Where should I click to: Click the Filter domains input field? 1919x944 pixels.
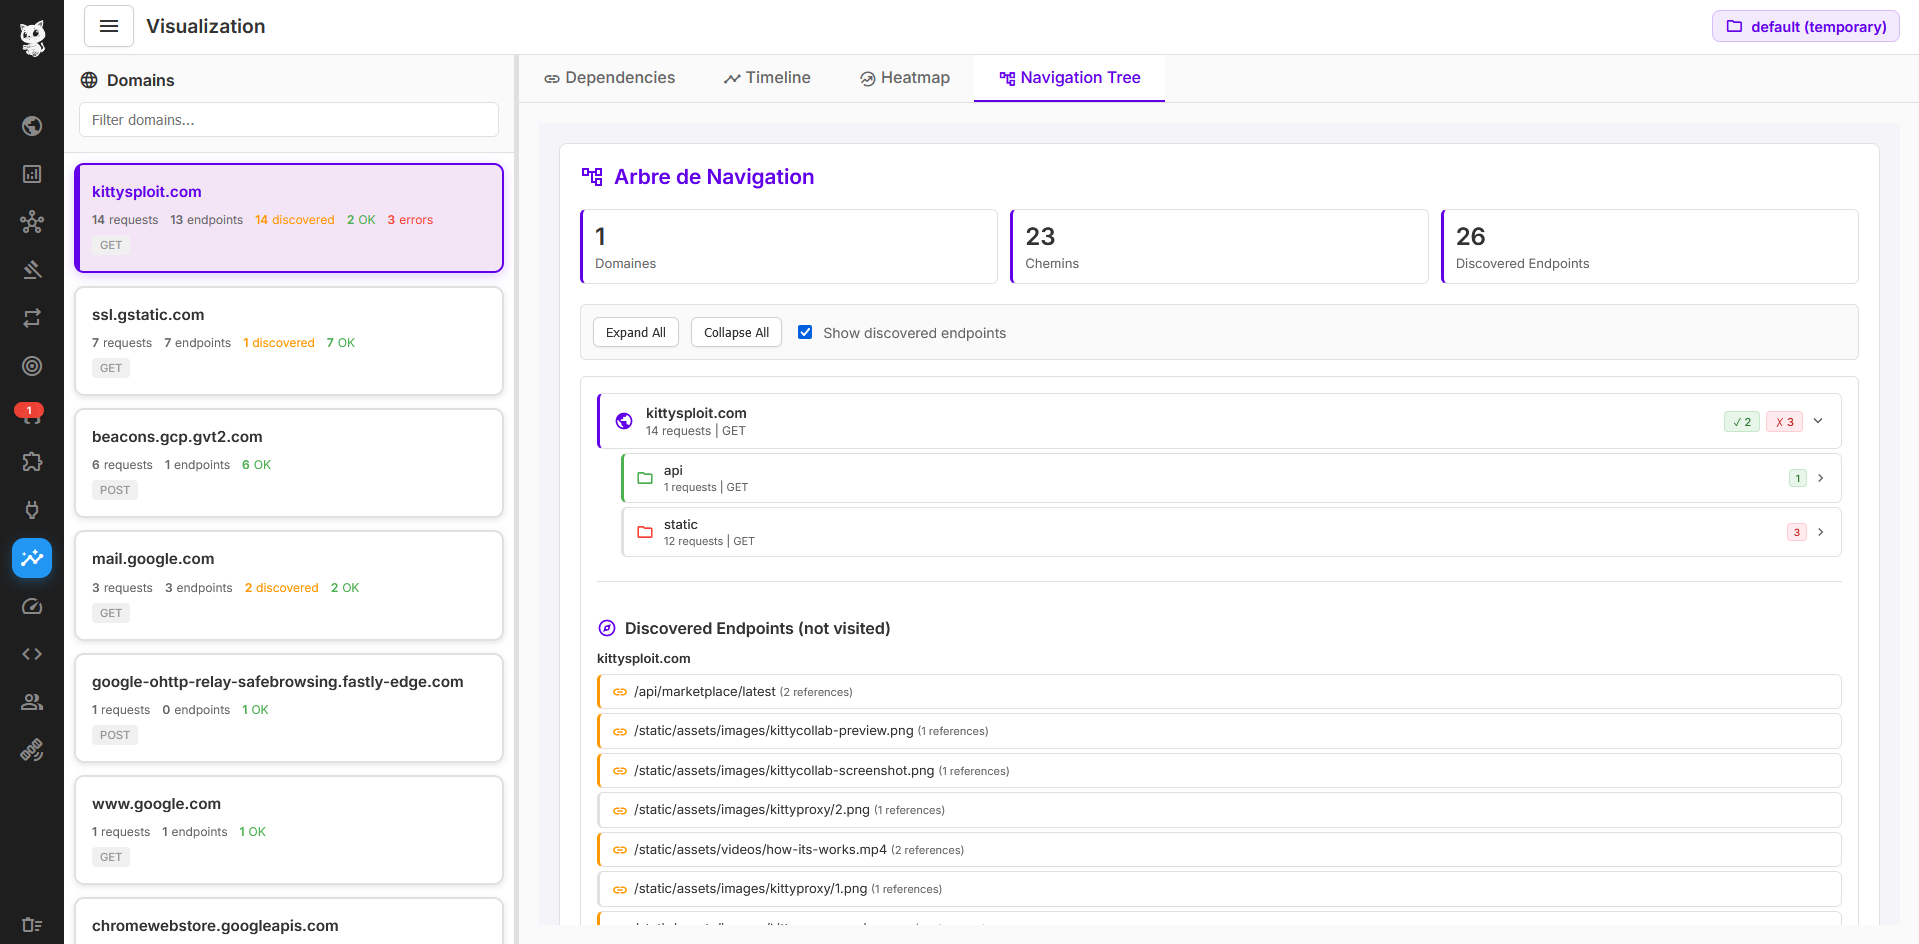[288, 119]
